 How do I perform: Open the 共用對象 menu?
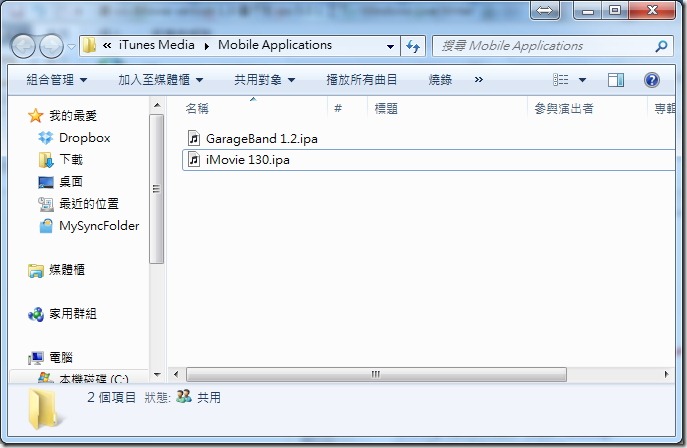pos(265,80)
